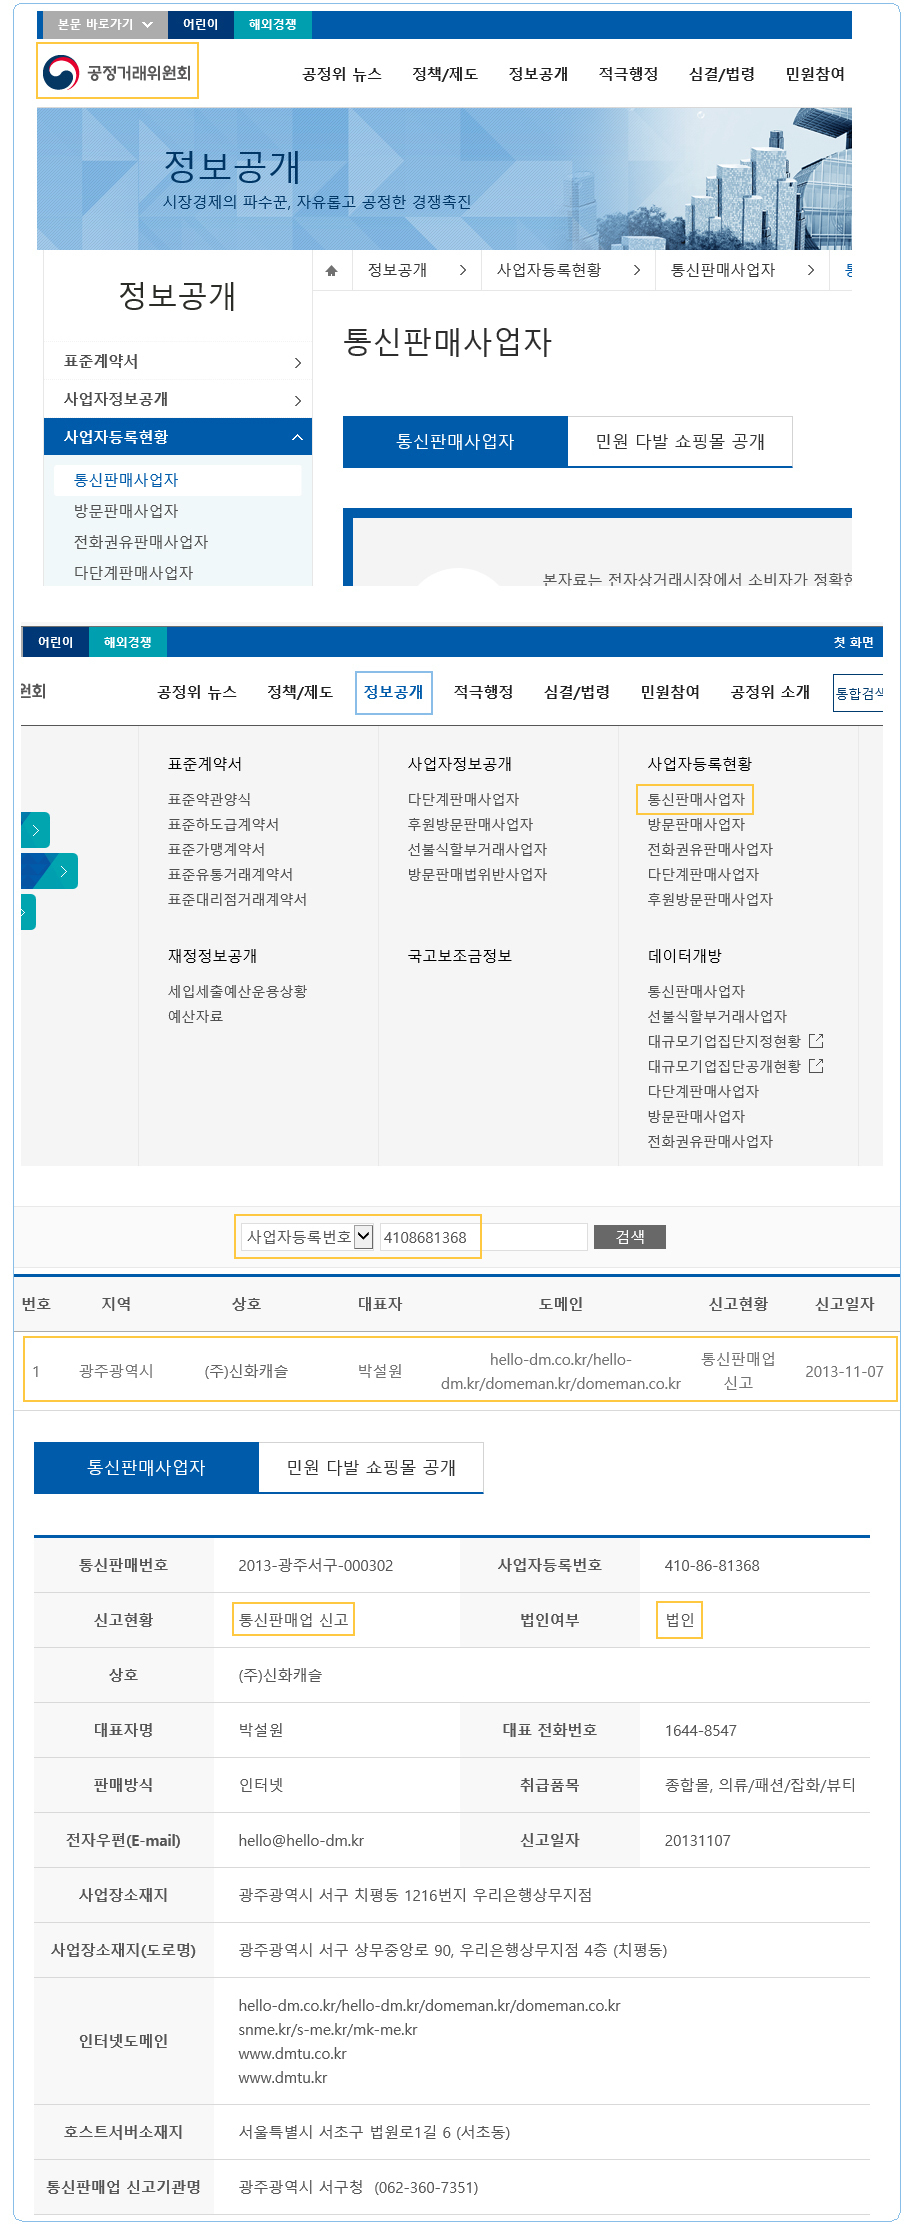Image resolution: width=906 pixels, height=2225 pixels.
Task: Open 공정위 뉴스 menu in top header
Action: click(x=342, y=74)
